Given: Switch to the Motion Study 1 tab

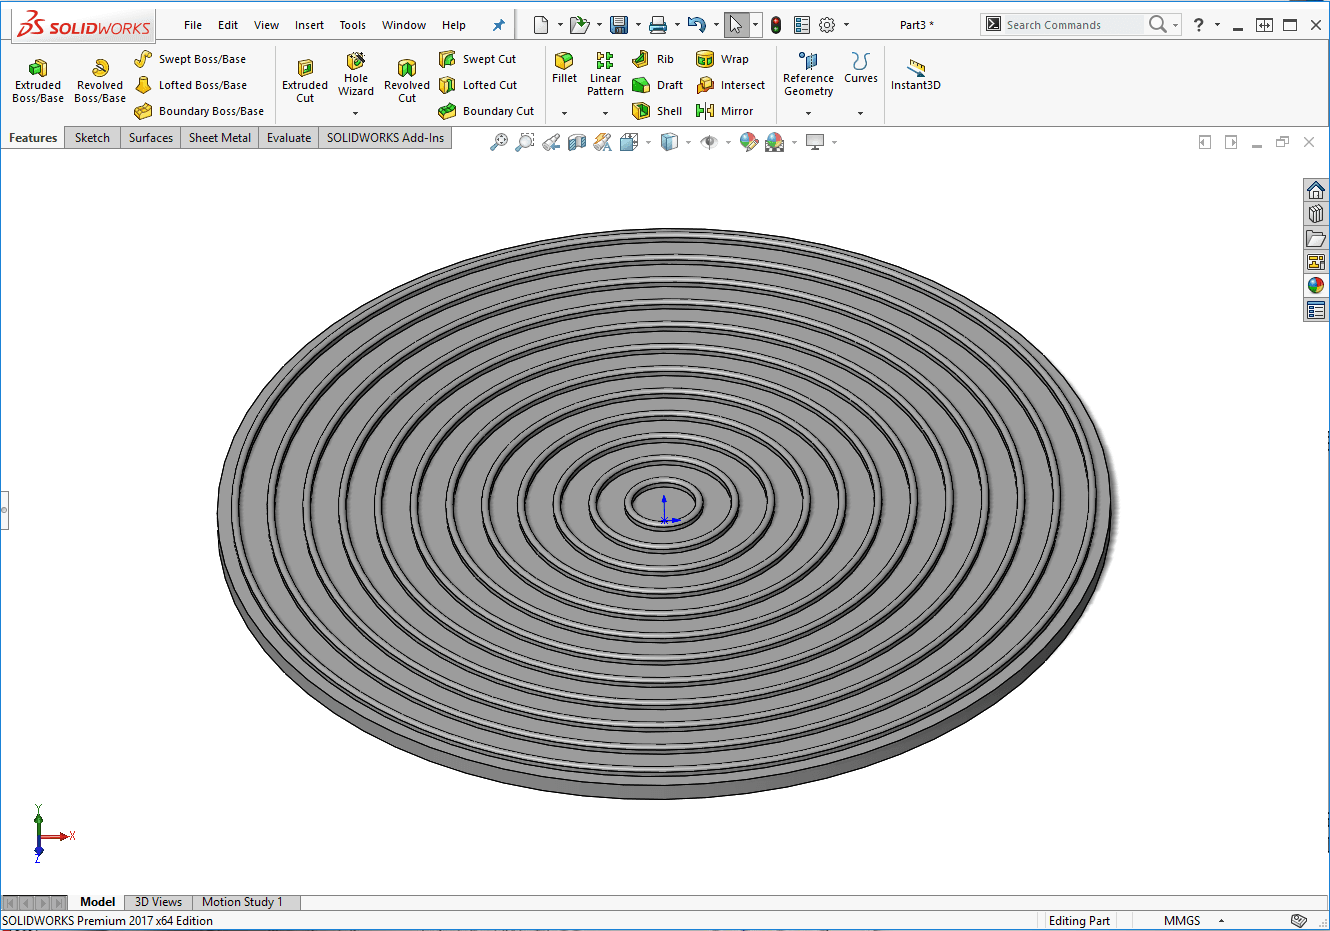Looking at the screenshot, I should click(x=242, y=902).
